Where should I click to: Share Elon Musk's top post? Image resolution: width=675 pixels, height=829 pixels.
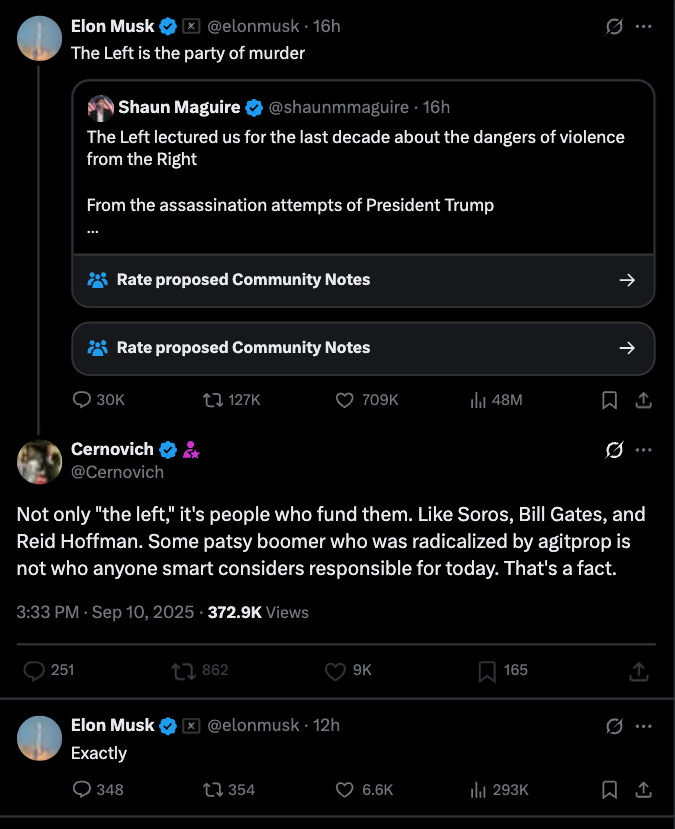644,399
